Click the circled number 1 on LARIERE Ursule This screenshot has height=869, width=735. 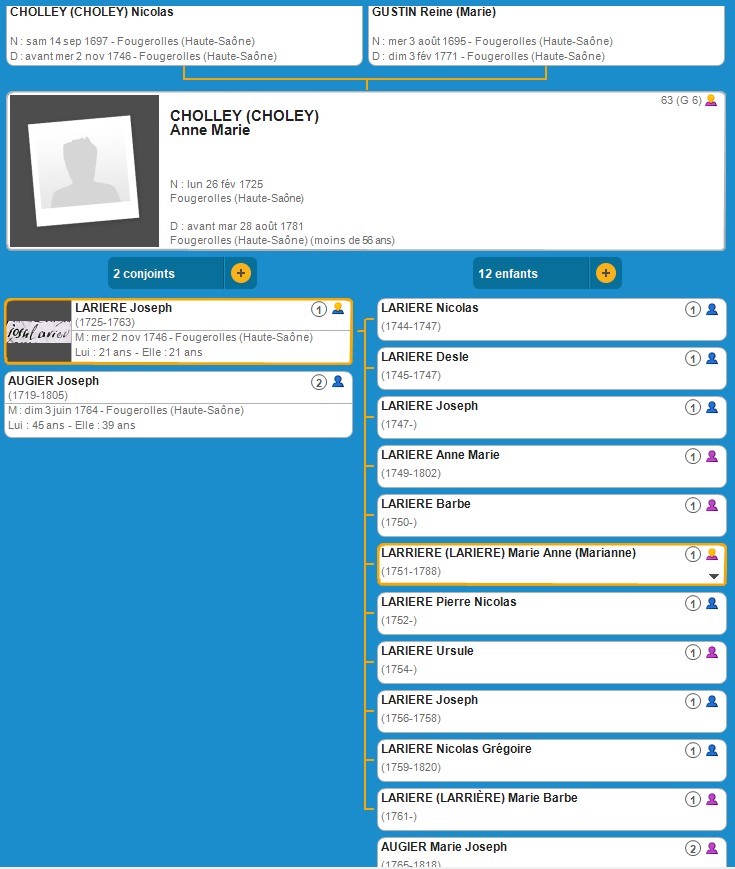(x=692, y=652)
